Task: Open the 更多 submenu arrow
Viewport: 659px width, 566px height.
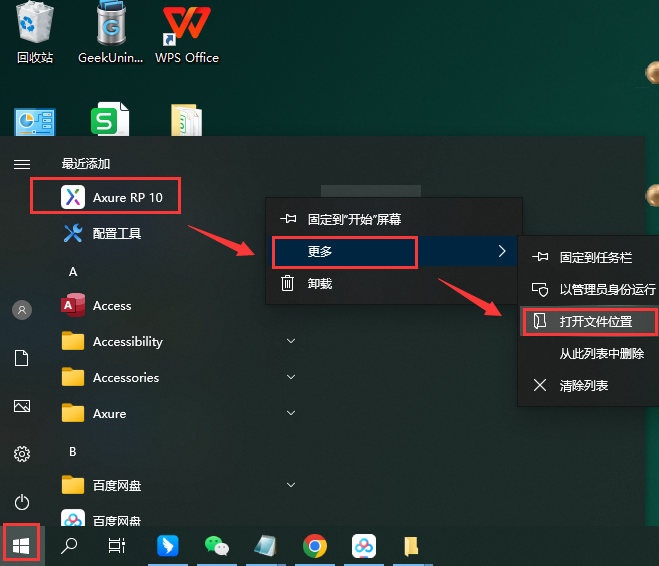Action: [502, 251]
